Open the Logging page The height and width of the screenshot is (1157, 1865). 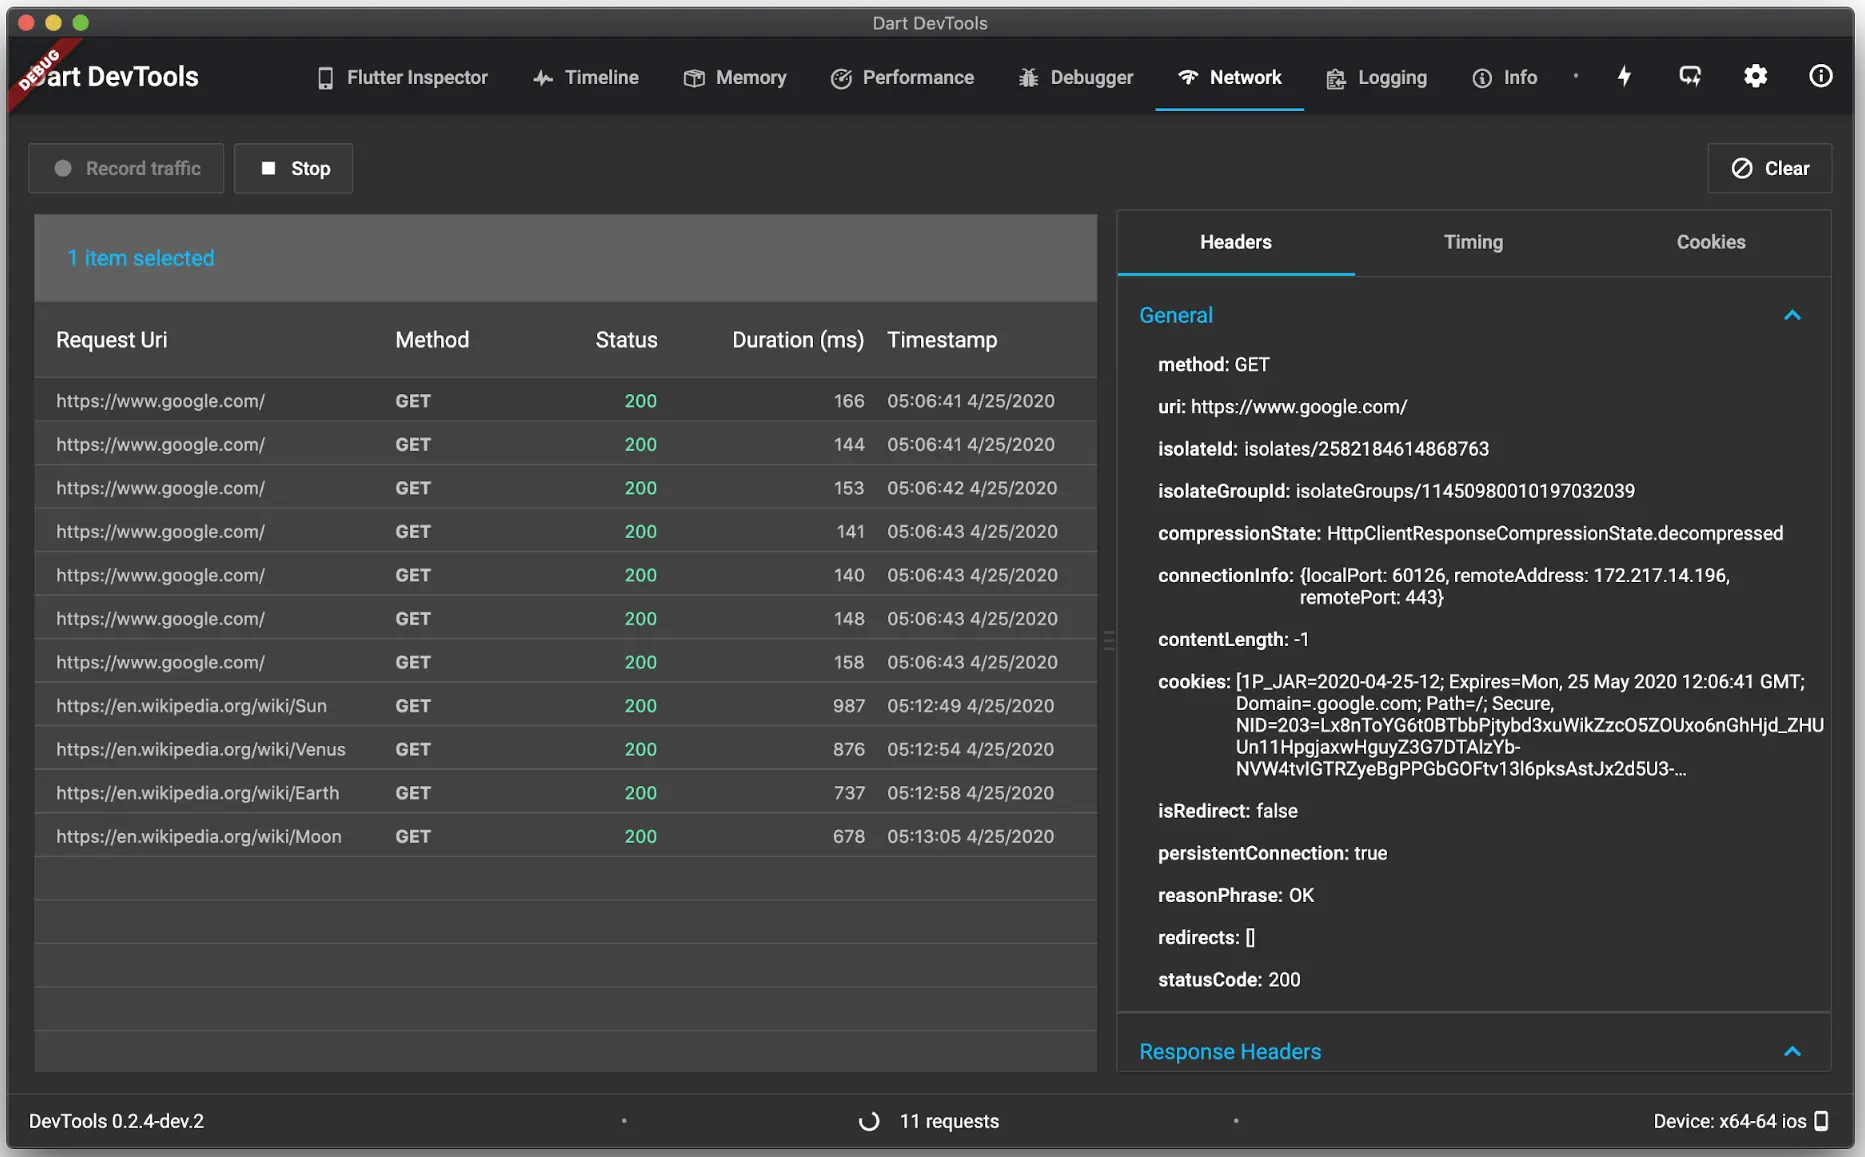[x=1377, y=78]
